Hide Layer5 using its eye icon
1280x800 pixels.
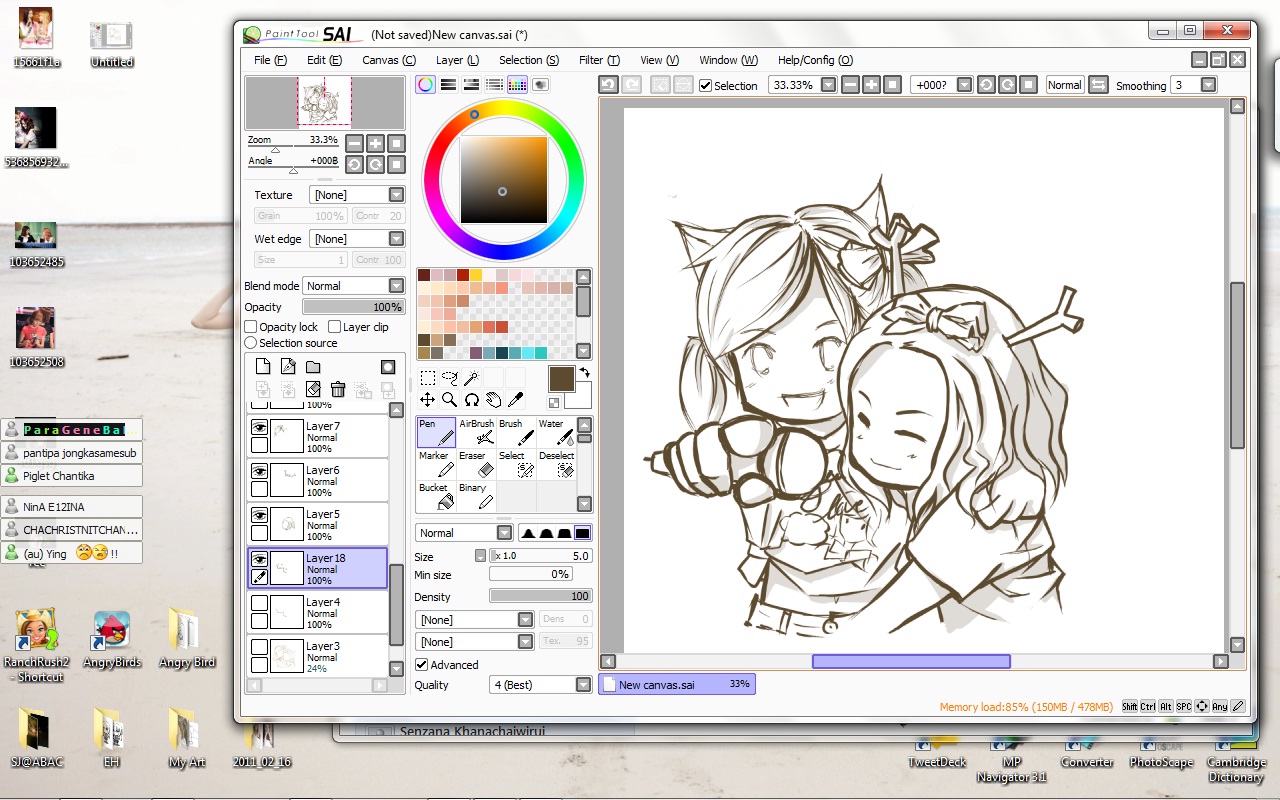[x=259, y=515]
